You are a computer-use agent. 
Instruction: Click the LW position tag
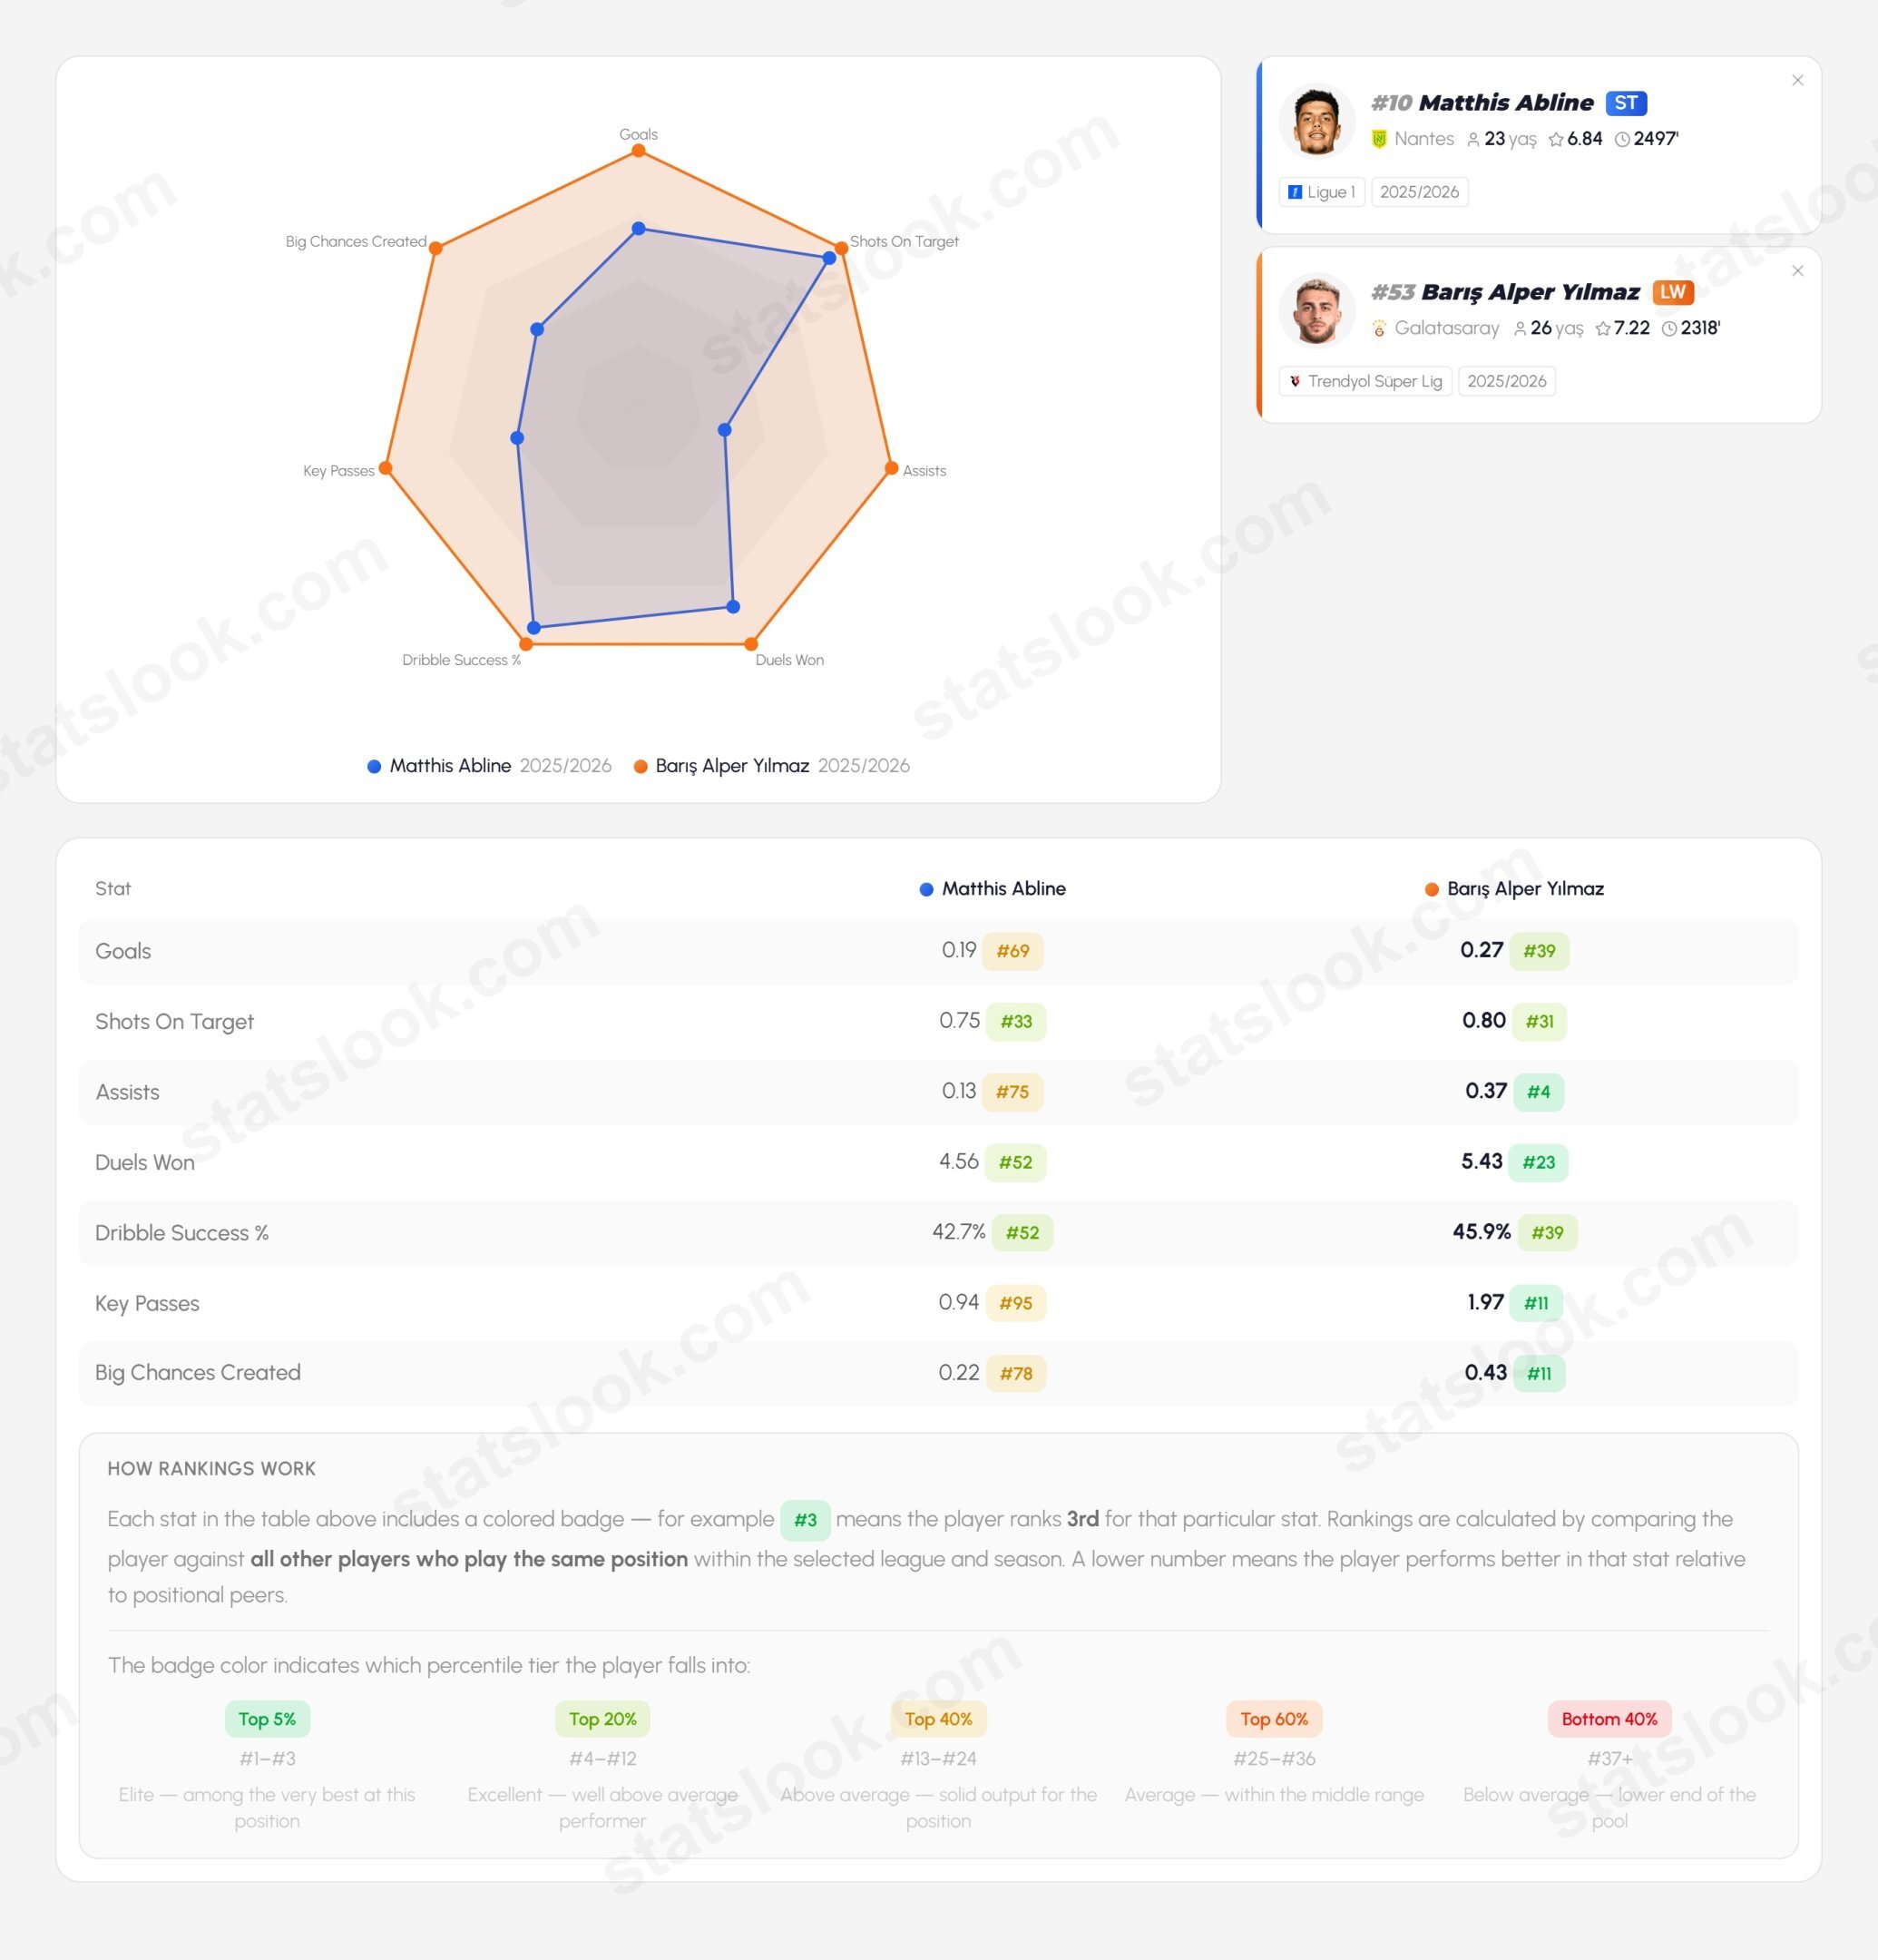[1673, 292]
